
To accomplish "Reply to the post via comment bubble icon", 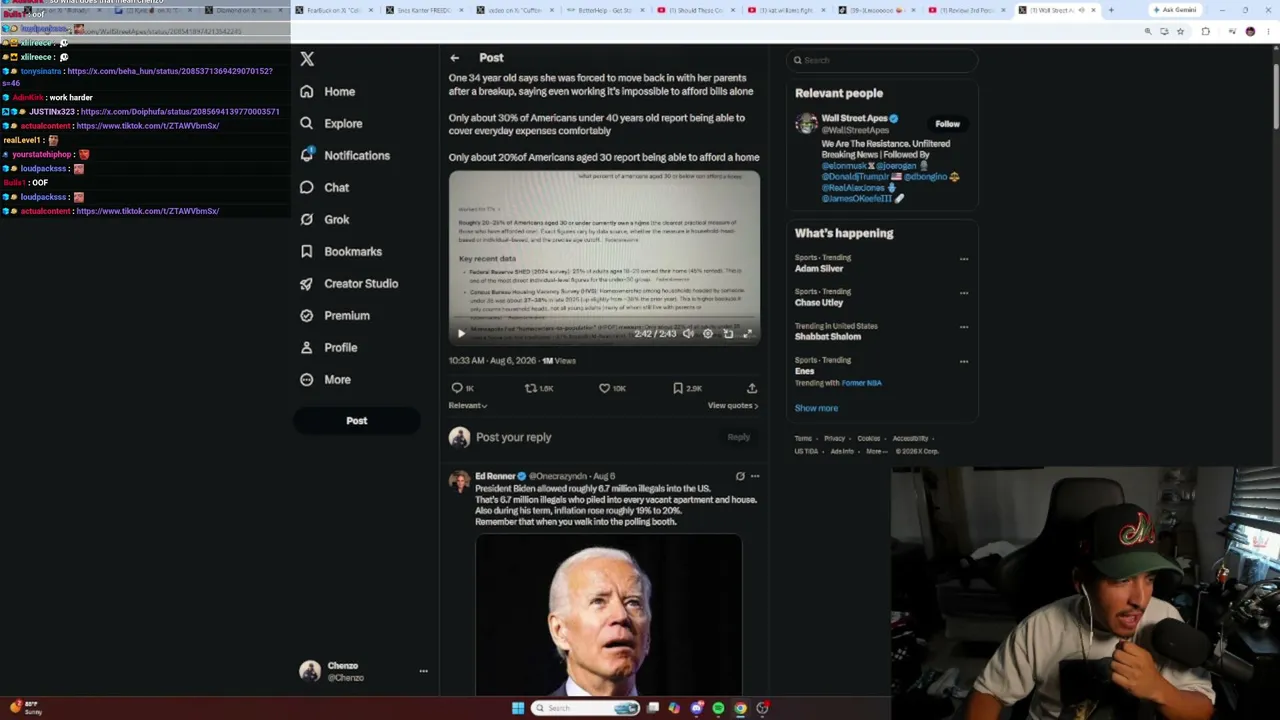I will pos(457,388).
